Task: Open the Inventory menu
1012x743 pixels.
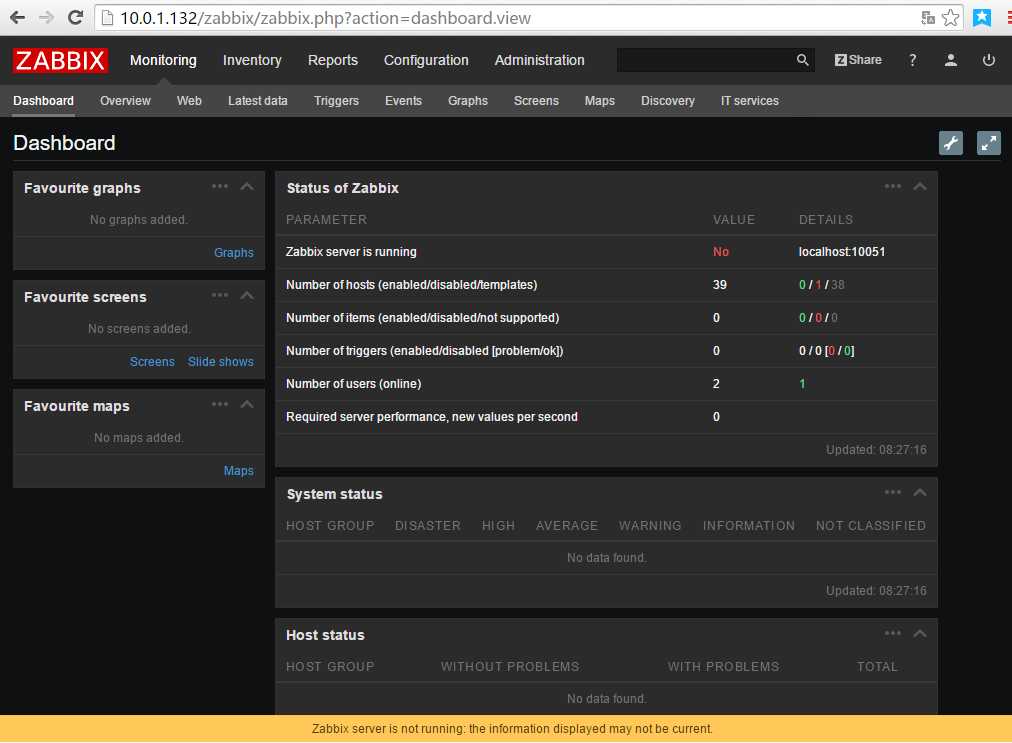Action: [252, 60]
